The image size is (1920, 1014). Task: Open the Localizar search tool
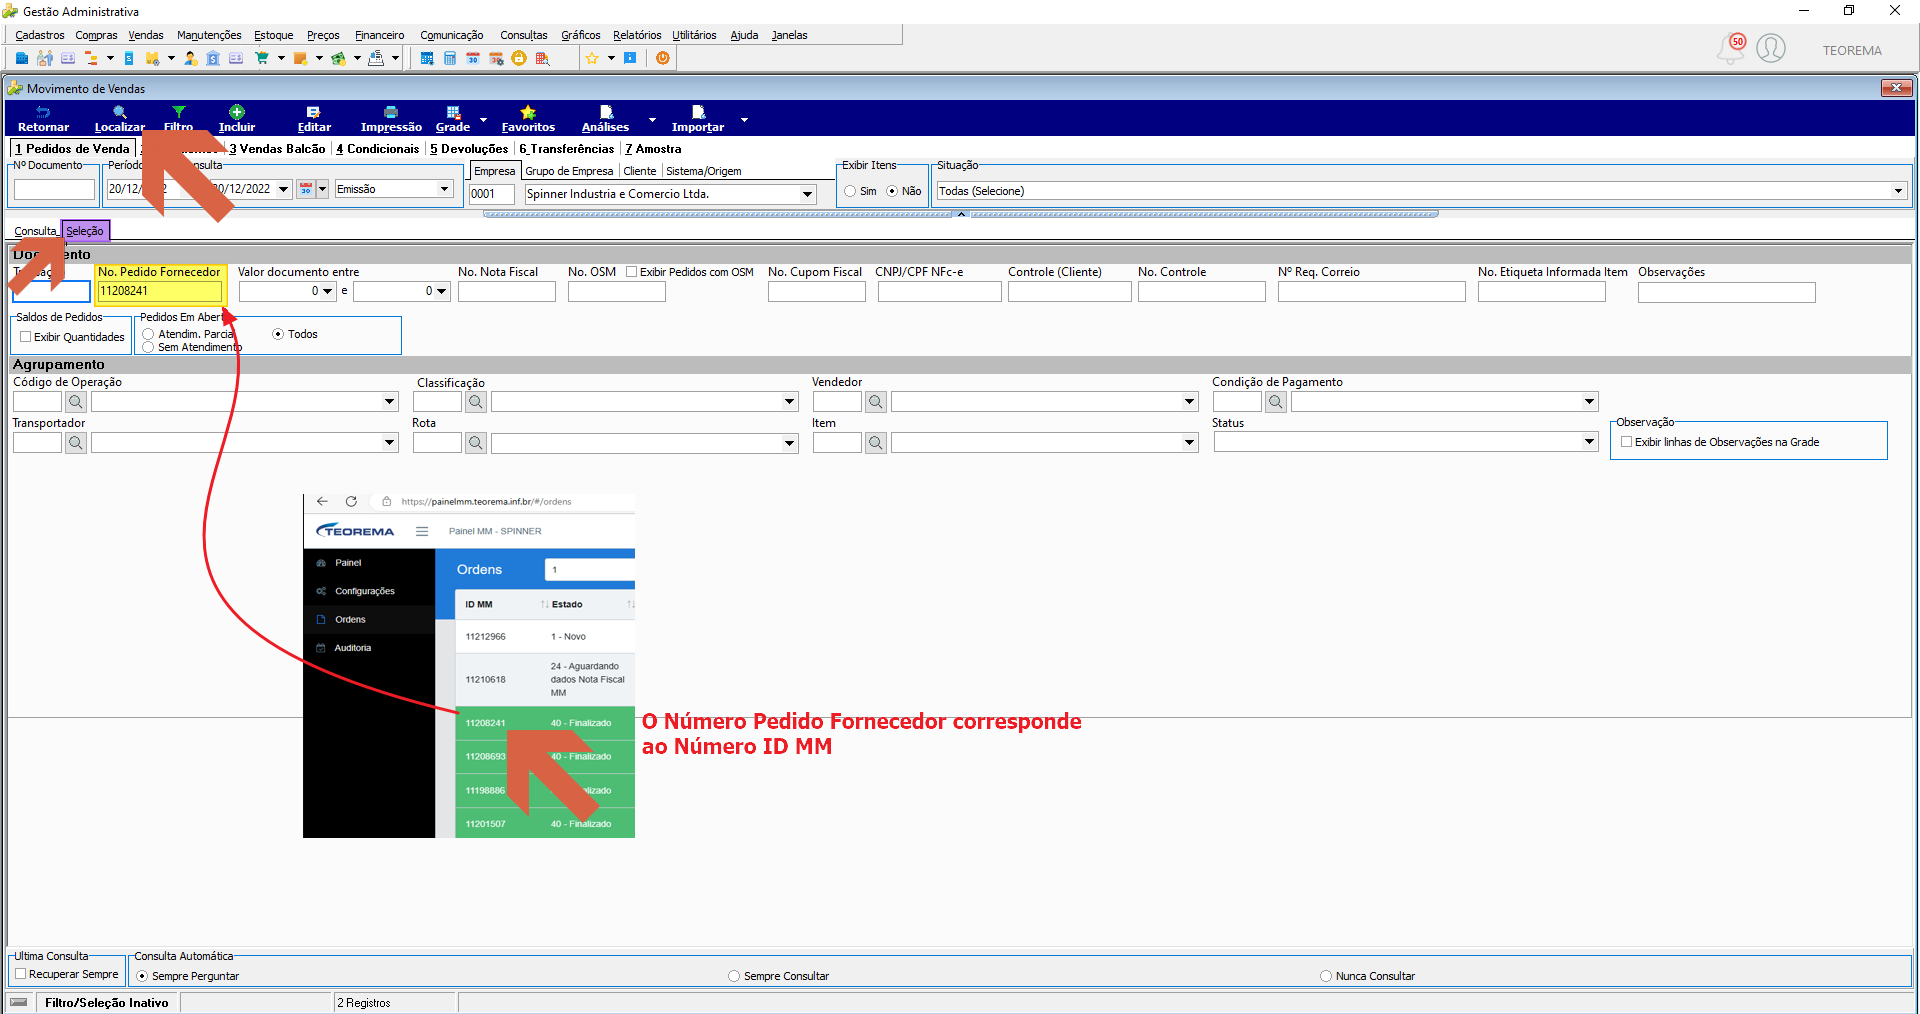point(119,119)
